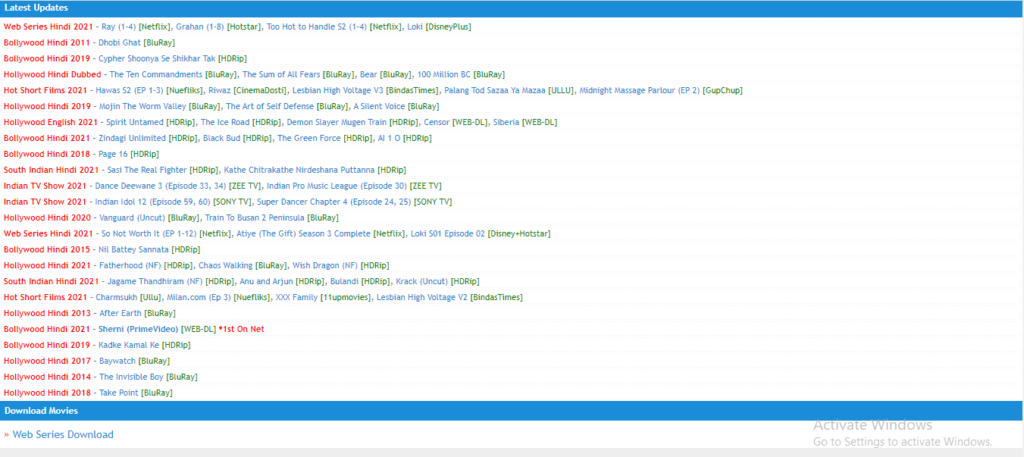Image resolution: width=1024 pixels, height=457 pixels.
Task: Open Train To Busan 2 Peninsula
Action: pos(255,217)
